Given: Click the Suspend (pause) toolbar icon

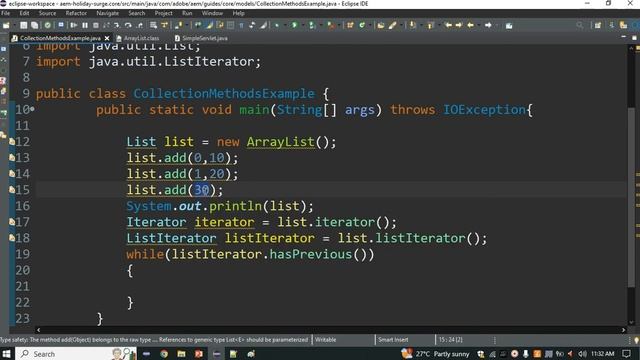Looking at the screenshot, I should 85,25.
